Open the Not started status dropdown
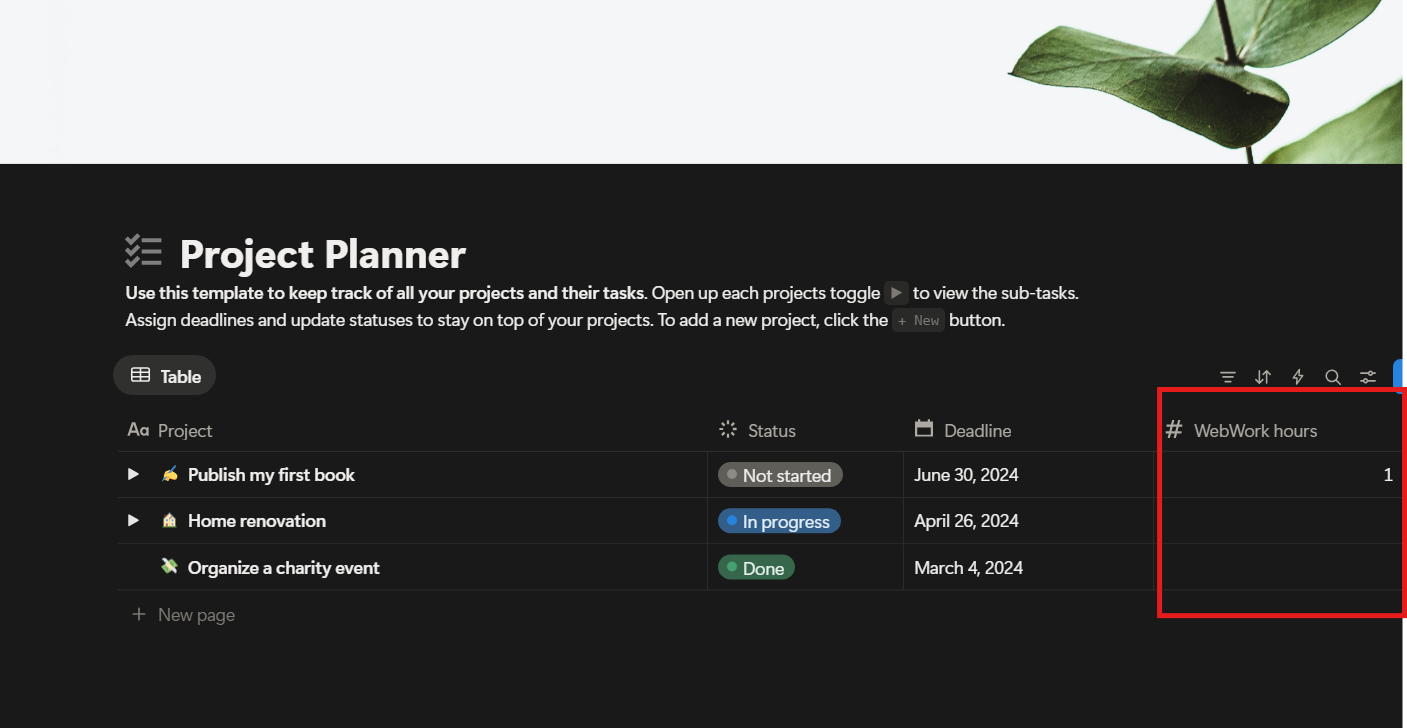This screenshot has height=728, width=1407. click(780, 475)
